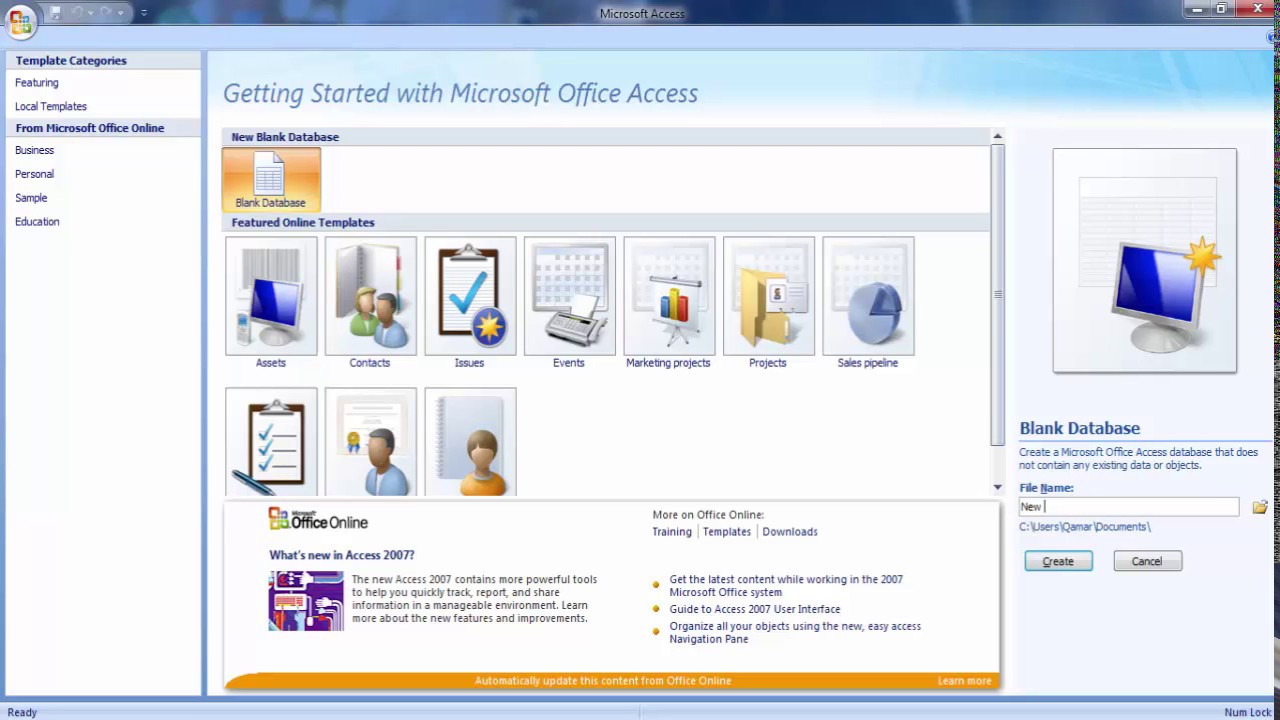This screenshot has height=720, width=1280.
Task: Open the Business template category
Action: tap(35, 150)
